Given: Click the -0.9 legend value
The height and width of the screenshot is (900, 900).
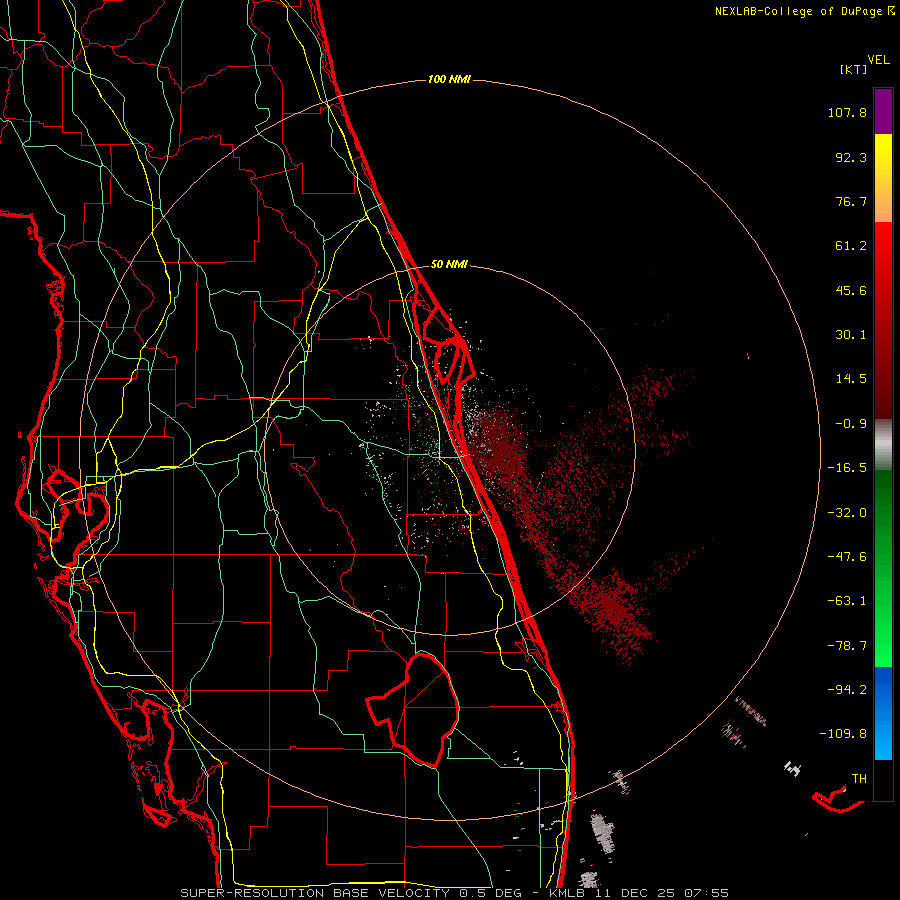Looking at the screenshot, I should 851,424.
